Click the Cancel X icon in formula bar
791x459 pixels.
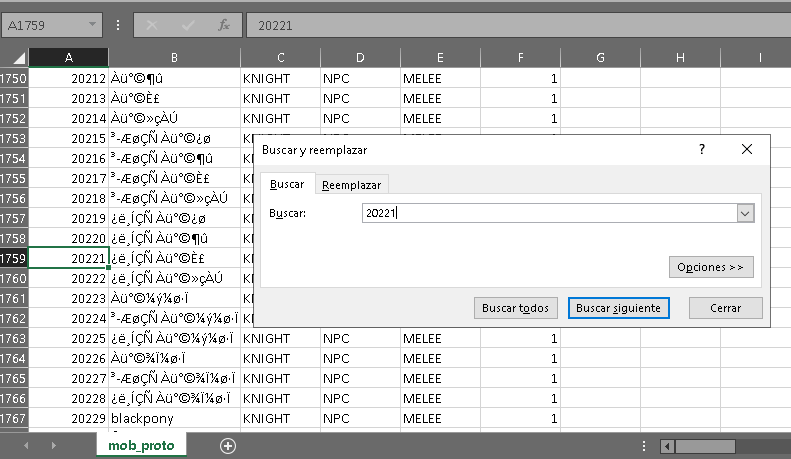tap(151, 25)
